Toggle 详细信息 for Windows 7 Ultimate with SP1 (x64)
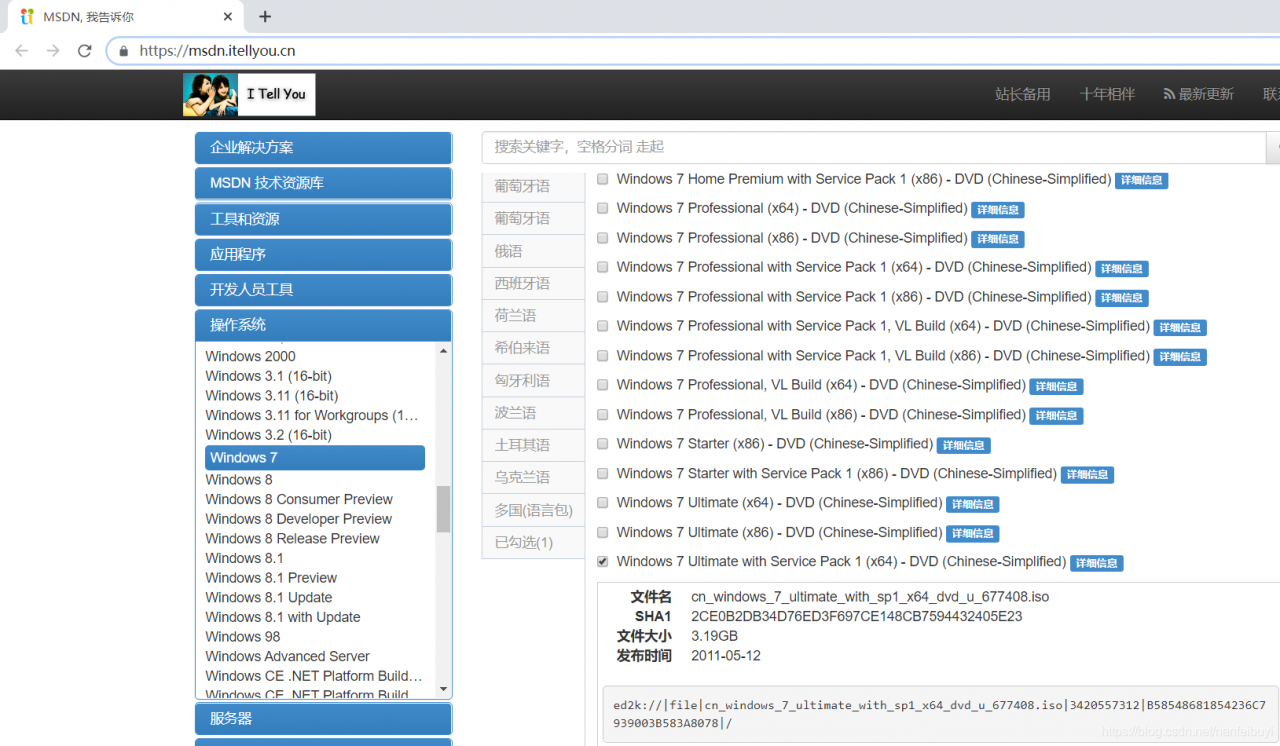Image resolution: width=1280 pixels, height=746 pixels. [1097, 564]
